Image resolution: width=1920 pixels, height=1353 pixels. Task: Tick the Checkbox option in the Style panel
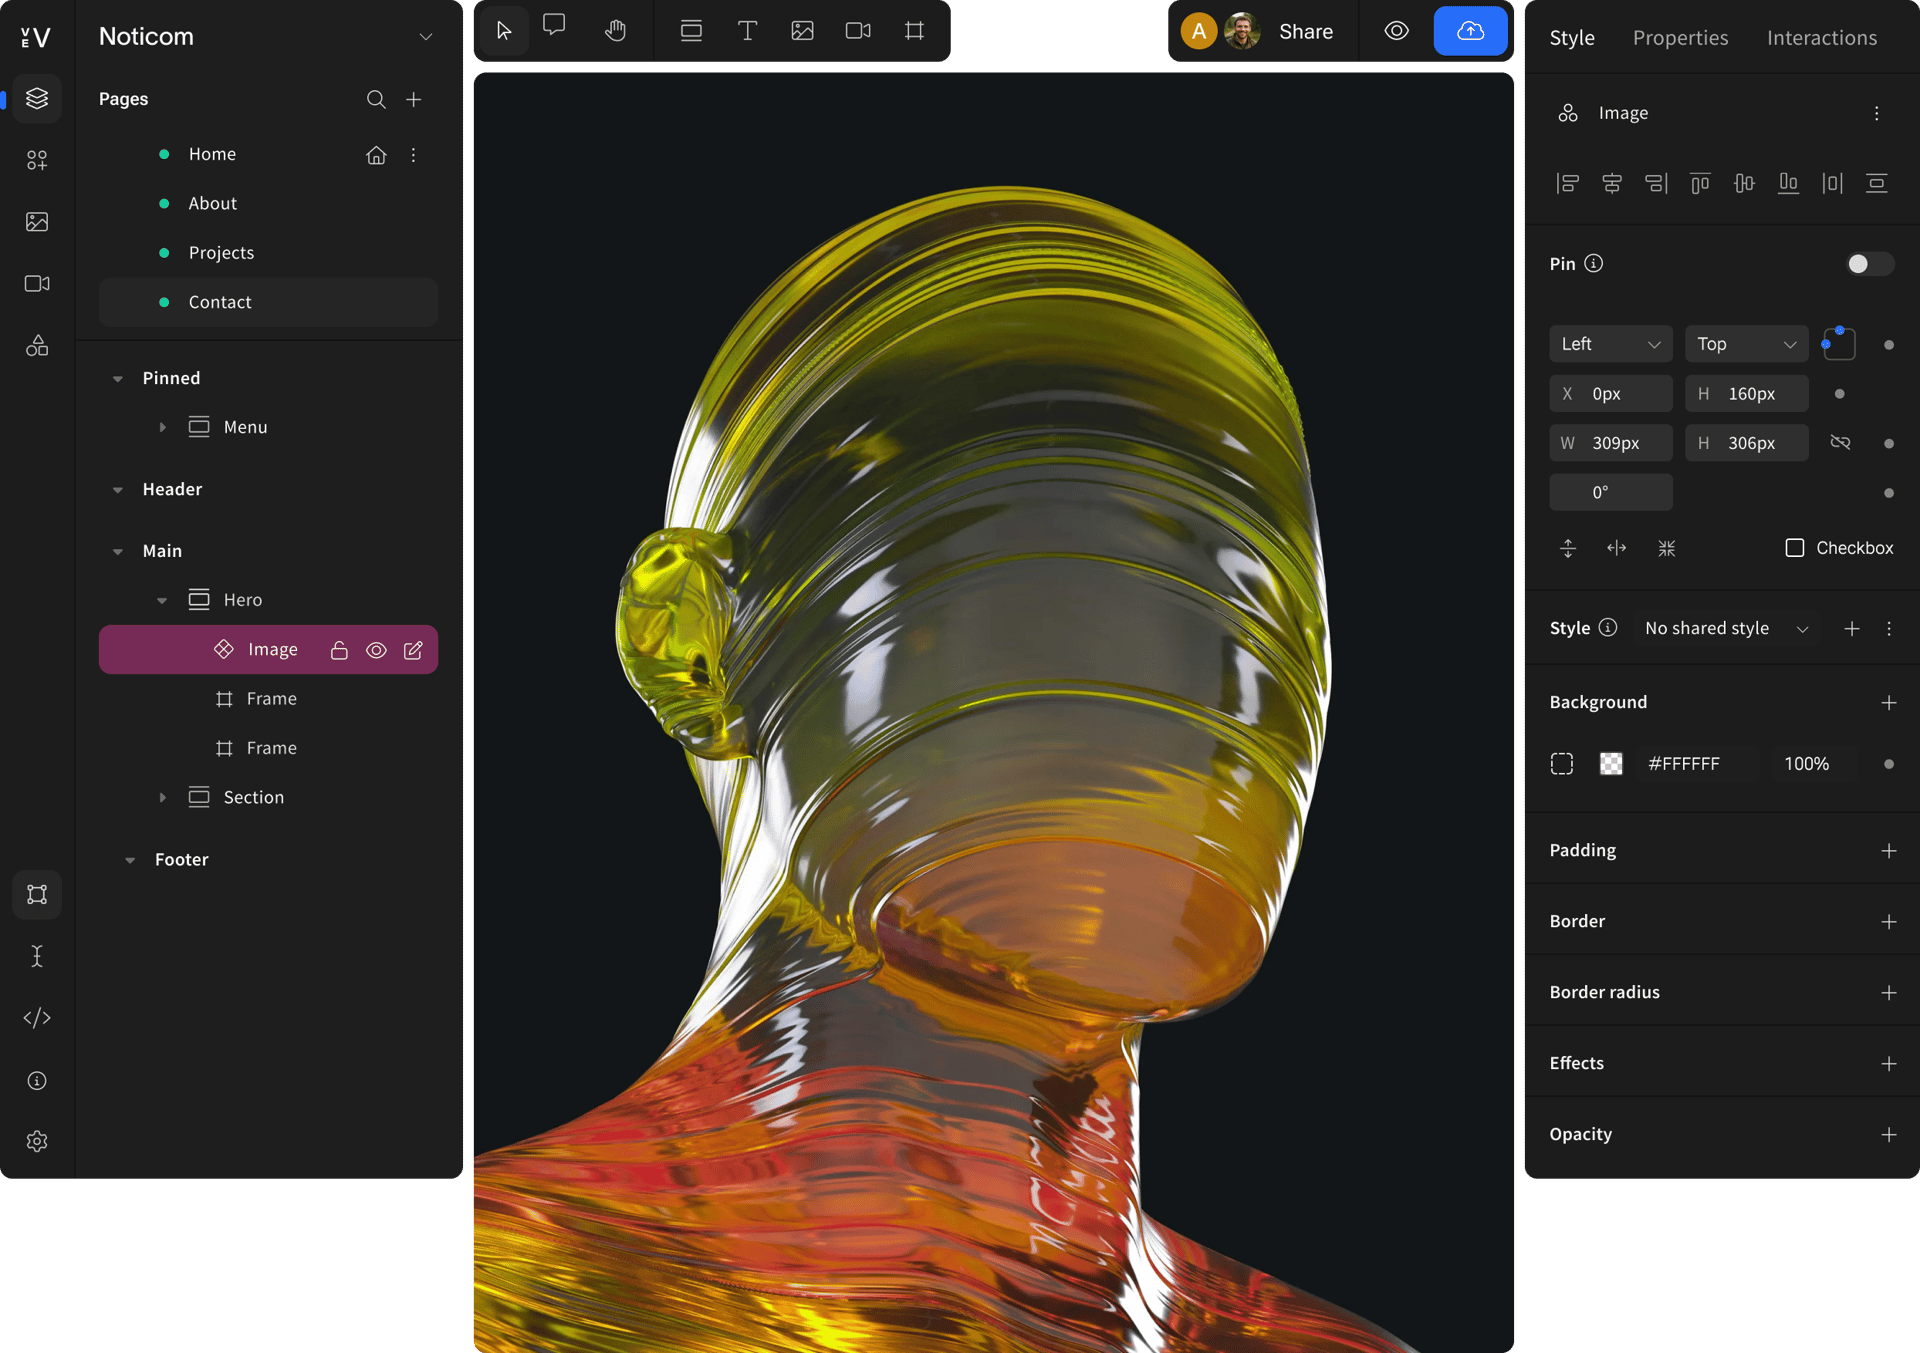click(1795, 547)
